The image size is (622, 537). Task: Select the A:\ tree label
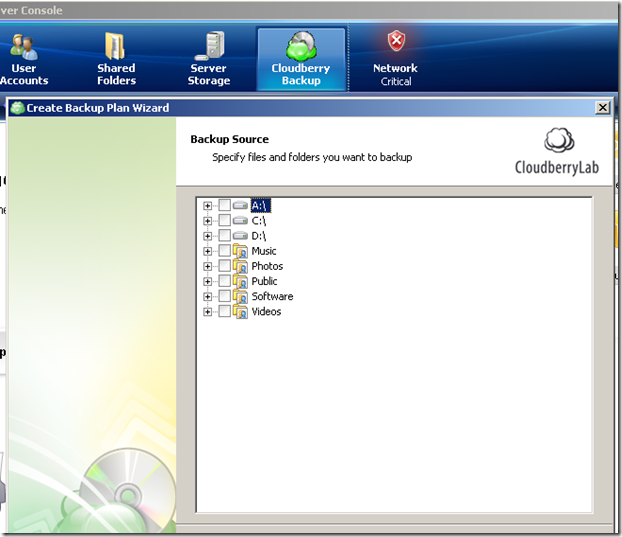pos(260,205)
